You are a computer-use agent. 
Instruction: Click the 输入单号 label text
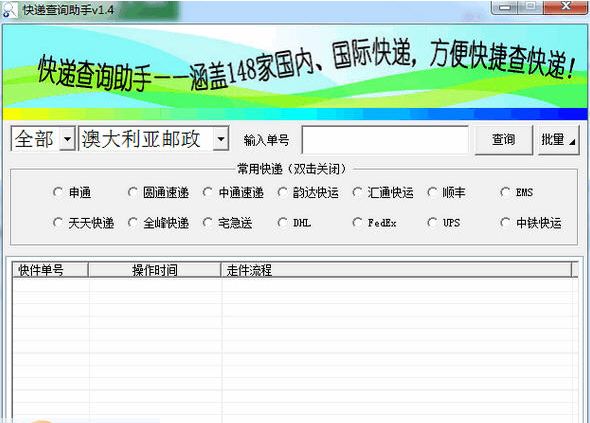point(266,140)
